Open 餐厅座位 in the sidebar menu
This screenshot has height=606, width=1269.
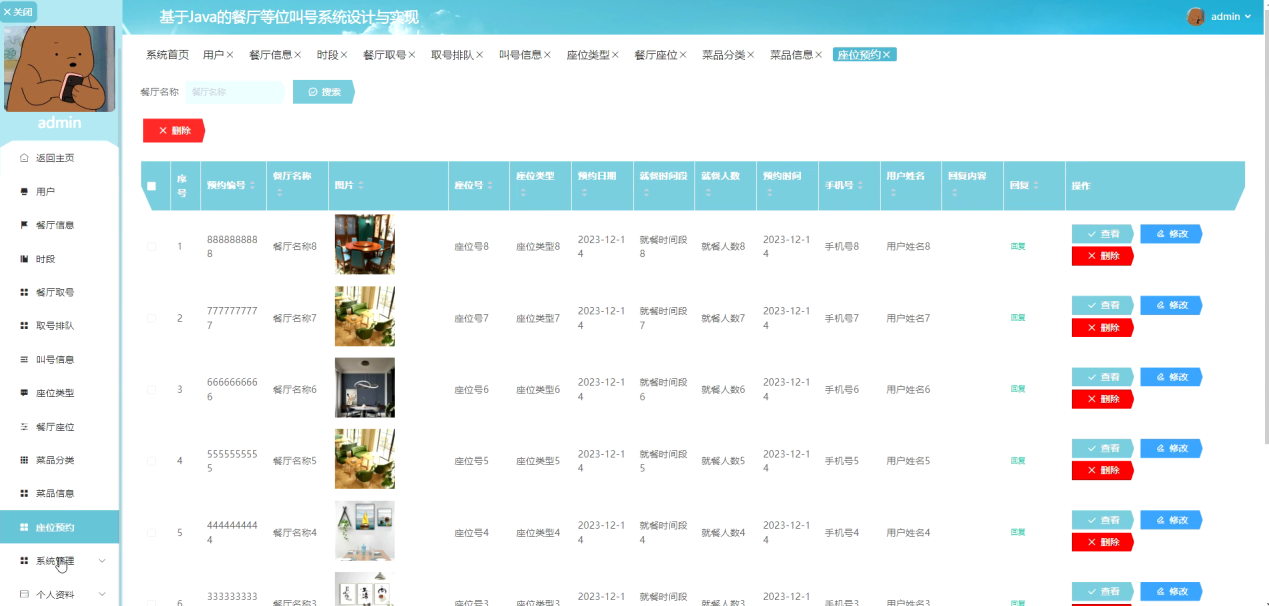click(x=60, y=427)
